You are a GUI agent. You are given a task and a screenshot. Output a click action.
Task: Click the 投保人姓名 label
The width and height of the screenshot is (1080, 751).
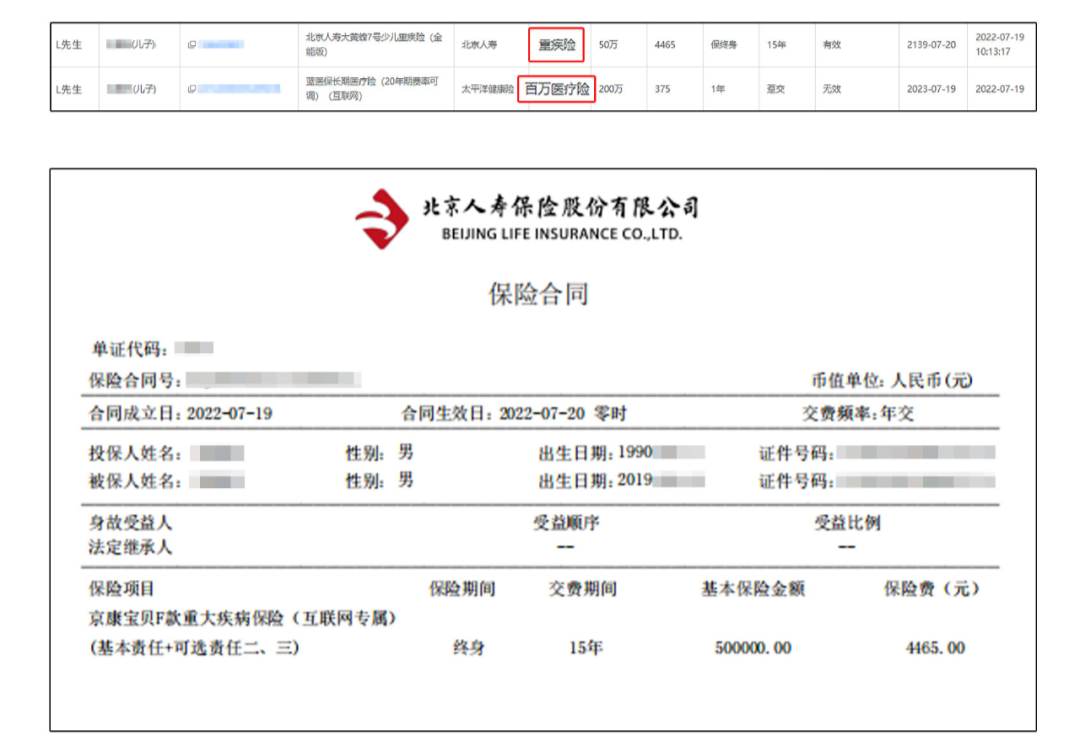coord(135,453)
